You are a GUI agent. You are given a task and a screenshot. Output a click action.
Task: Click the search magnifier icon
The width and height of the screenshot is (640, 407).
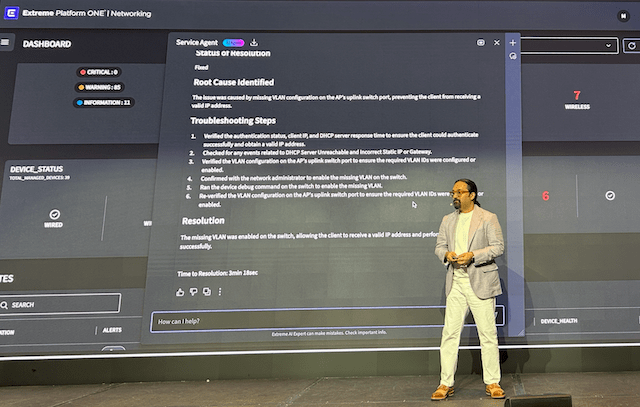pyautogui.click(x=4, y=305)
